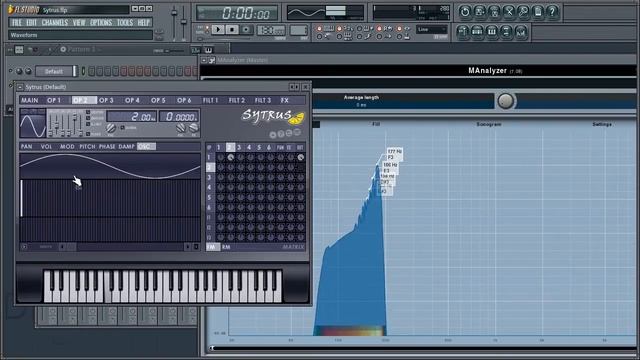
Task: Open the CHANNELS menu
Action: point(55,22)
